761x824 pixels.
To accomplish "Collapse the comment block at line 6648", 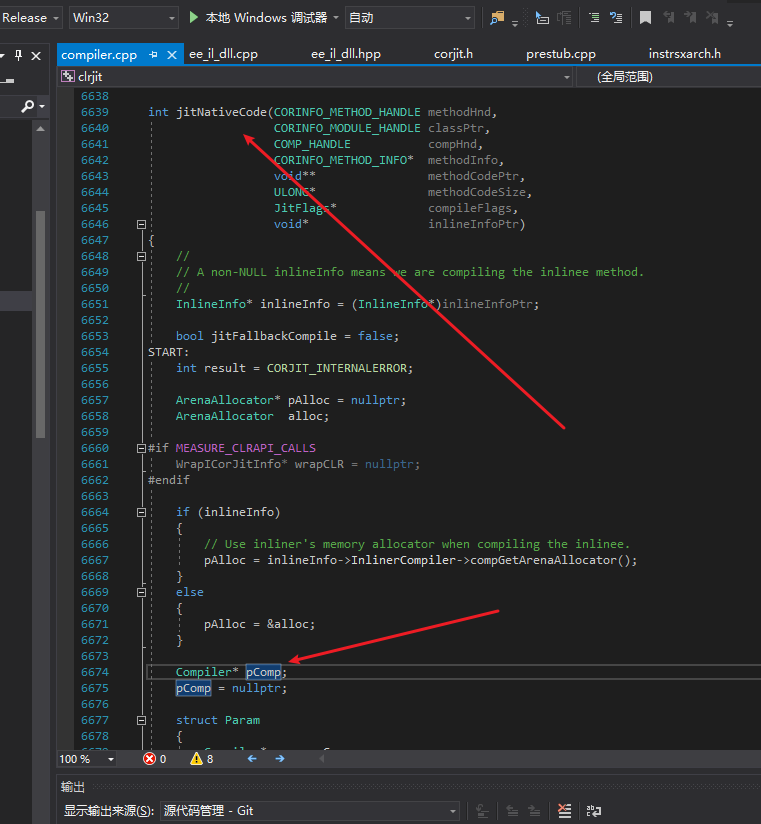I will [141, 256].
